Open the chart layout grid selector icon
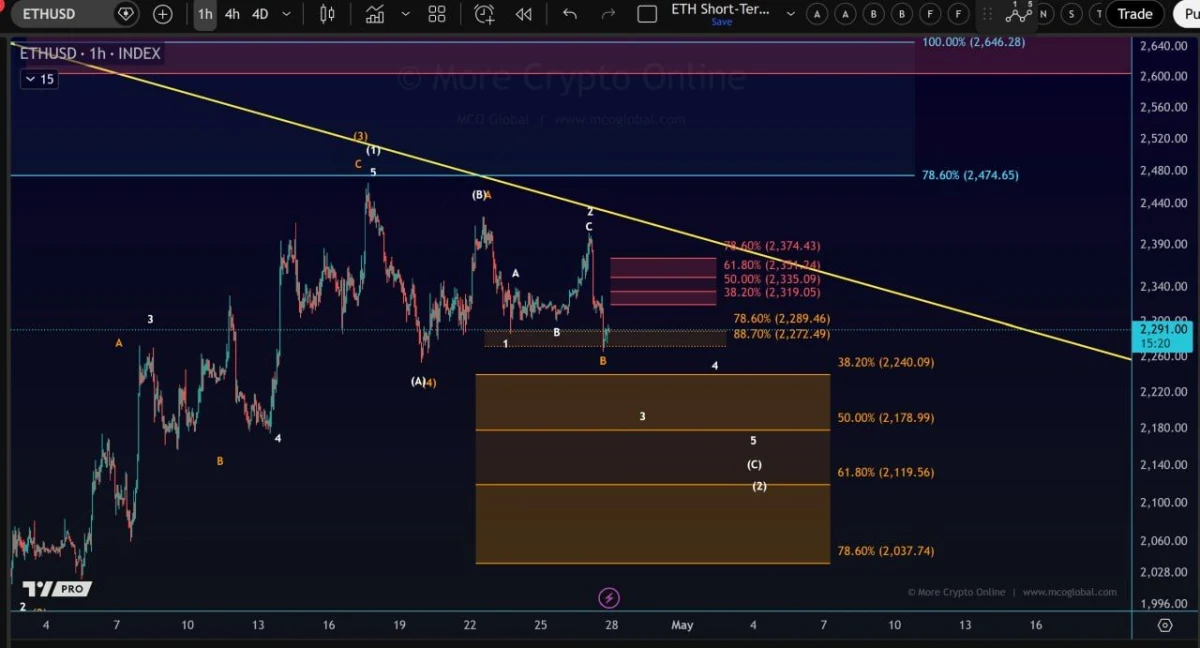 pos(436,14)
